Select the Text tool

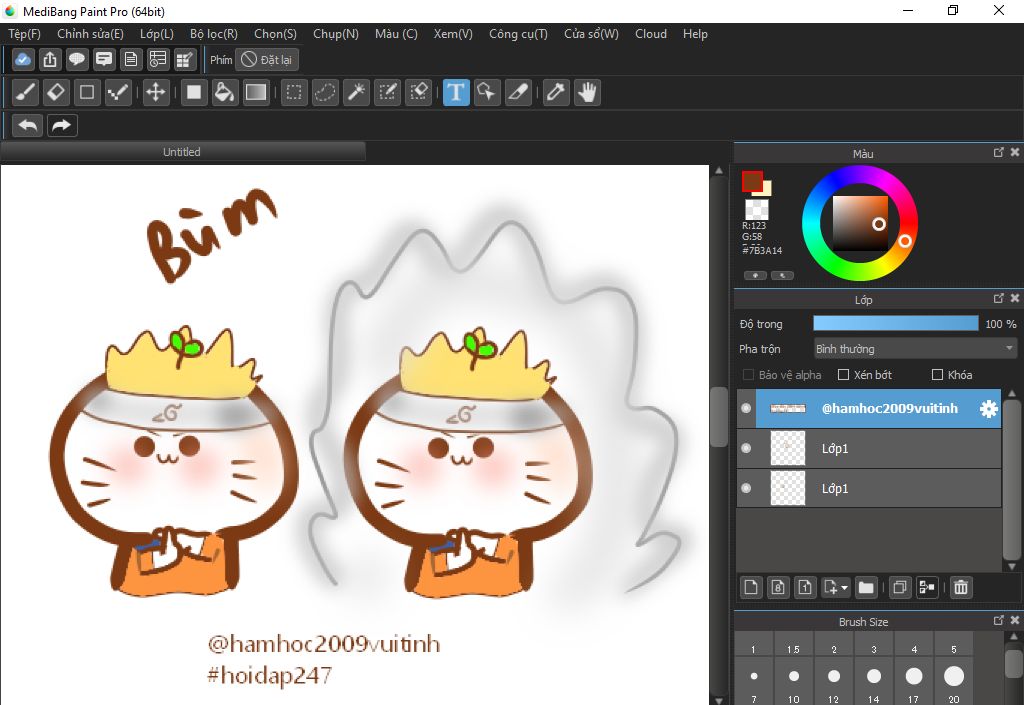(456, 92)
